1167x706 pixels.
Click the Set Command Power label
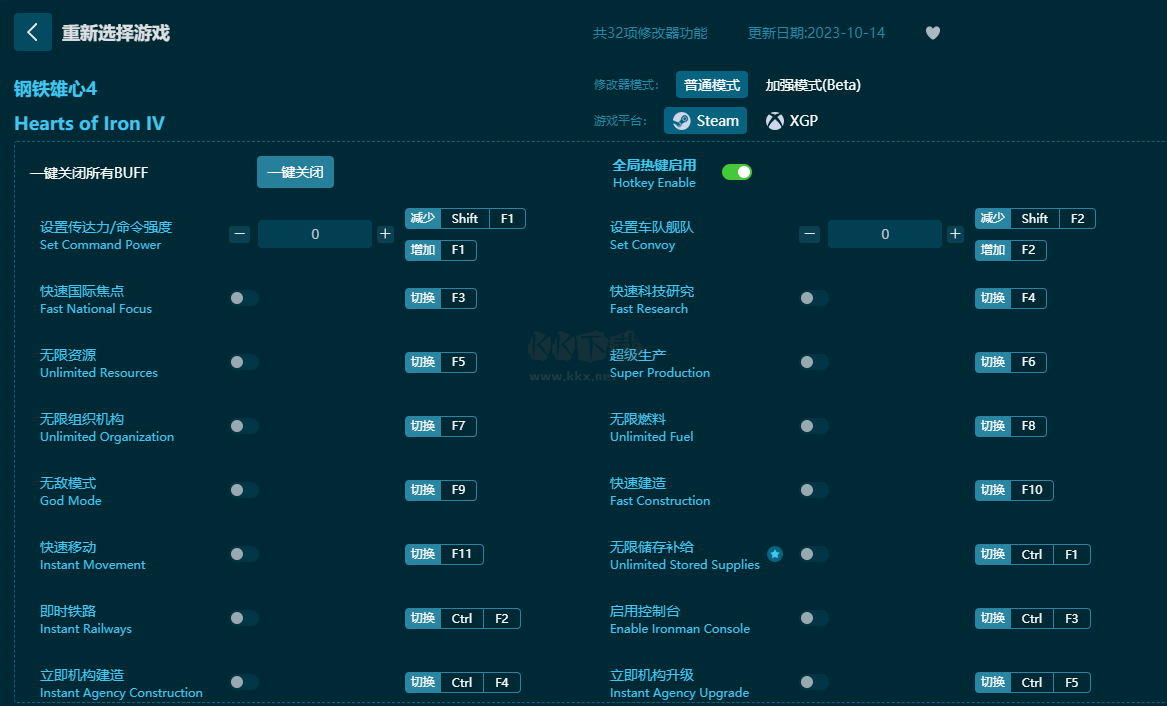pos(100,245)
